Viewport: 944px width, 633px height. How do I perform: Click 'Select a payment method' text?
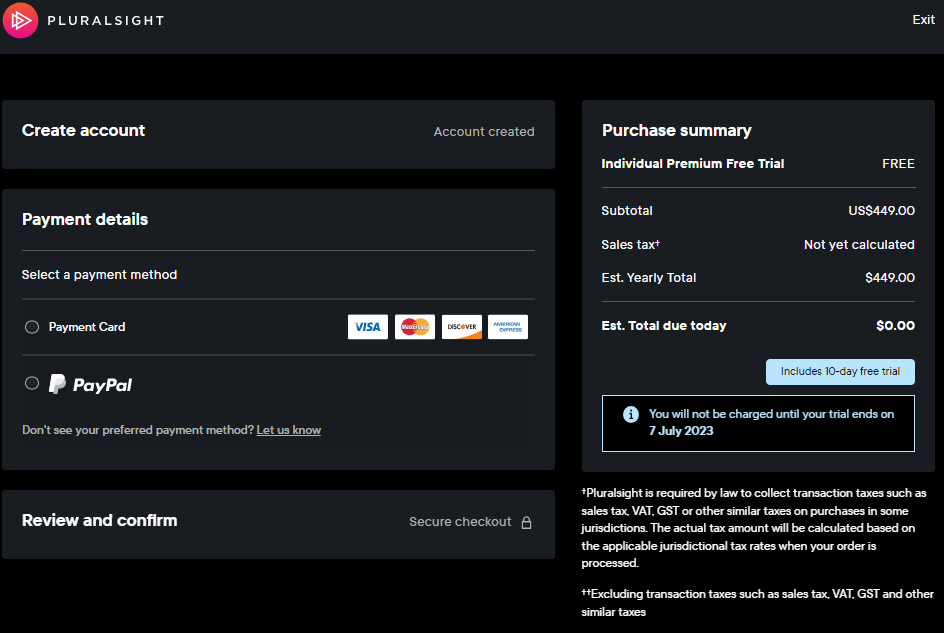[99, 275]
